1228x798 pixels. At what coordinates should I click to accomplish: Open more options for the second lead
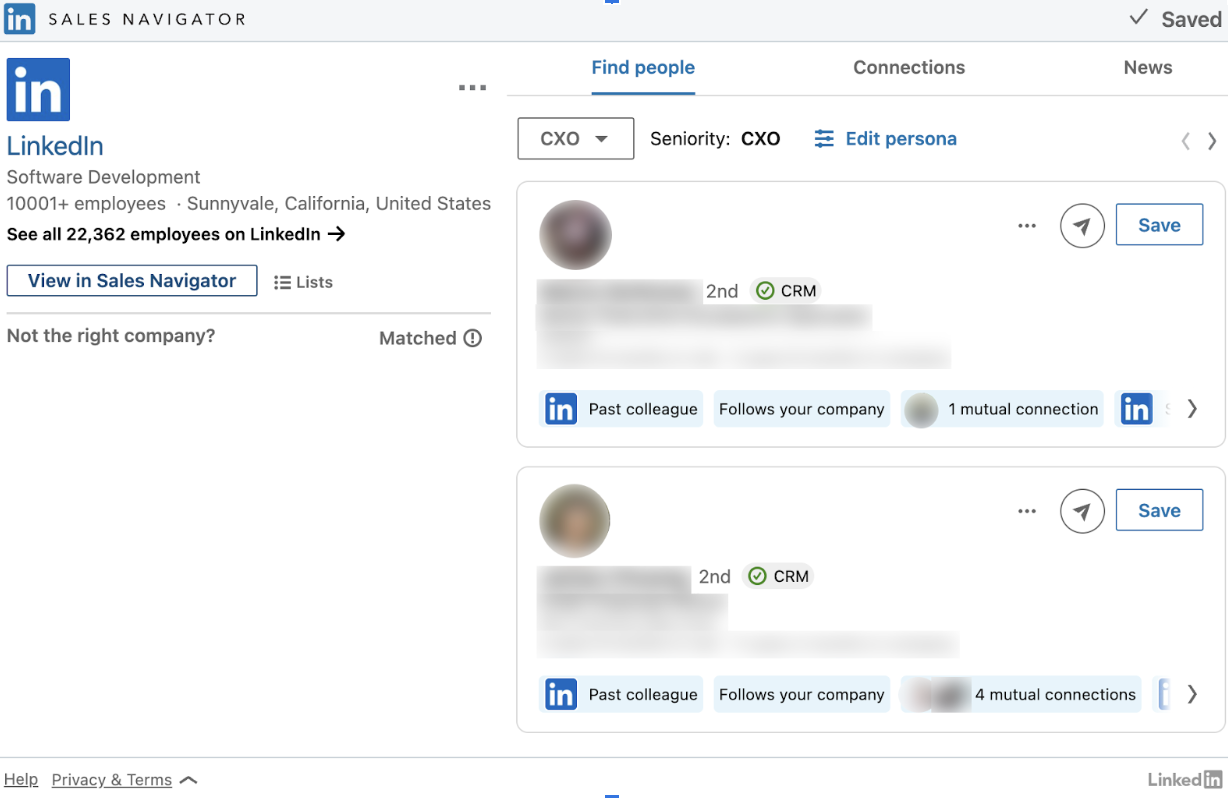(1027, 511)
